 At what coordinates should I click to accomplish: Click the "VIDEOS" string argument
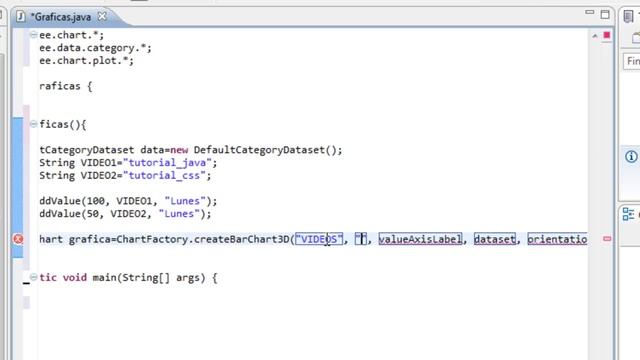[x=319, y=239]
